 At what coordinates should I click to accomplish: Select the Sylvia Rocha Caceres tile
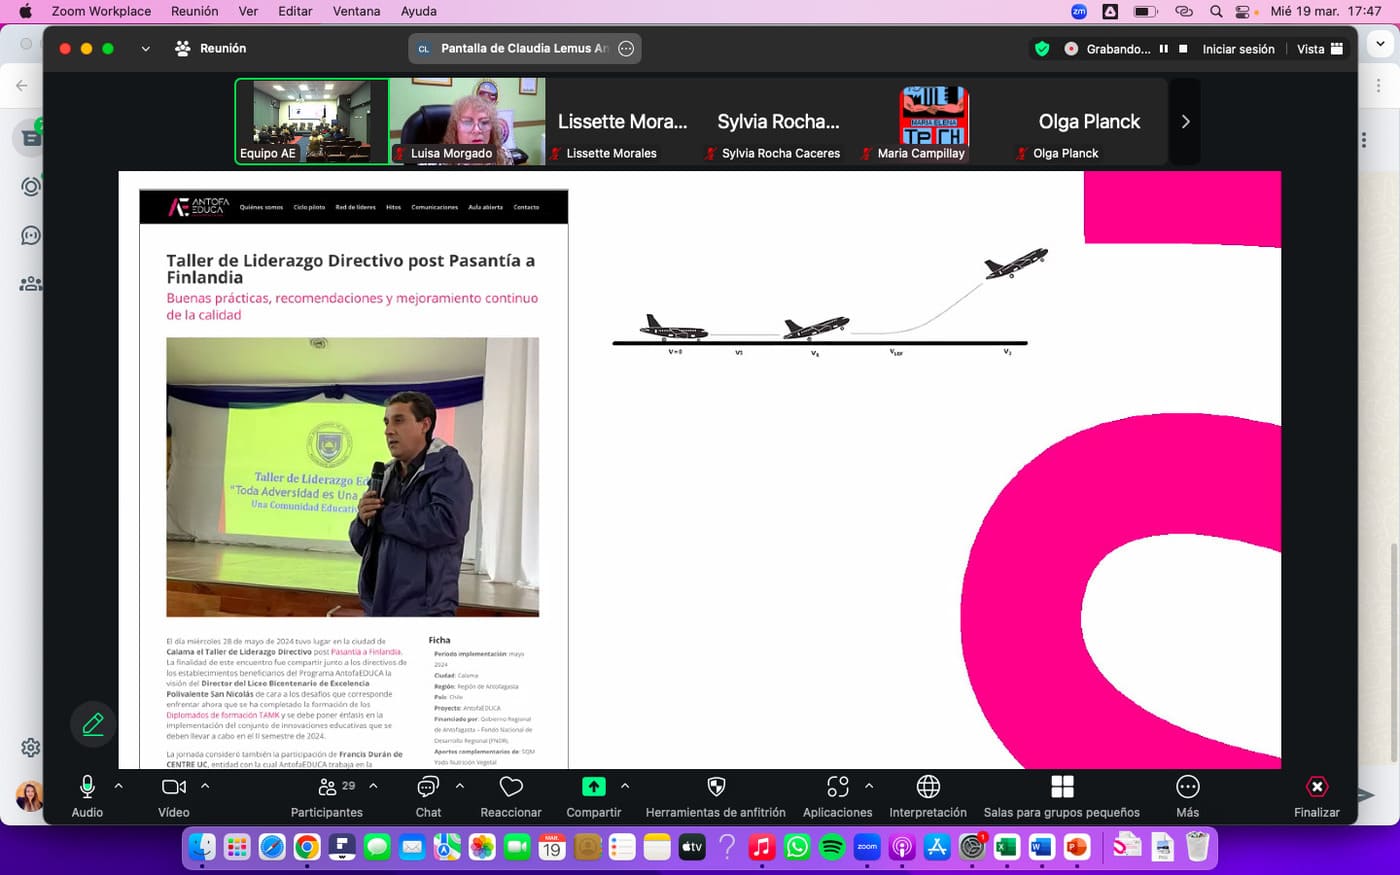[x=778, y=121]
